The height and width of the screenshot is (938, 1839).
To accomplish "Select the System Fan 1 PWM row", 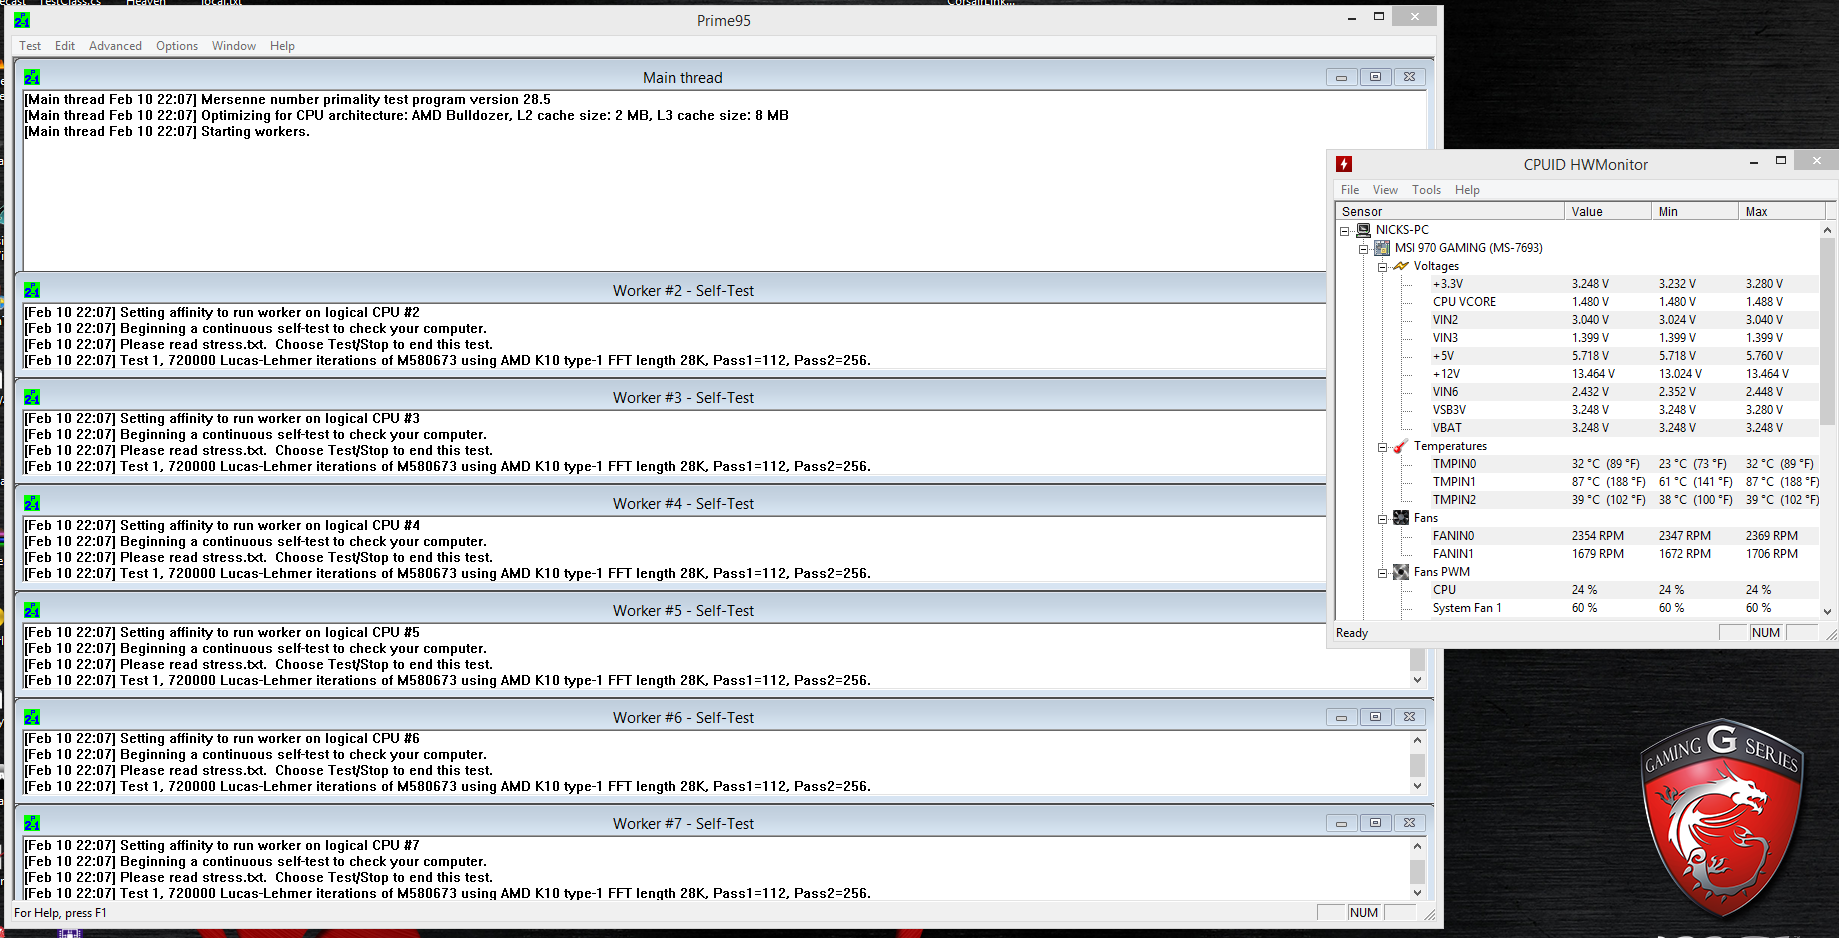I will (x=1623, y=608).
